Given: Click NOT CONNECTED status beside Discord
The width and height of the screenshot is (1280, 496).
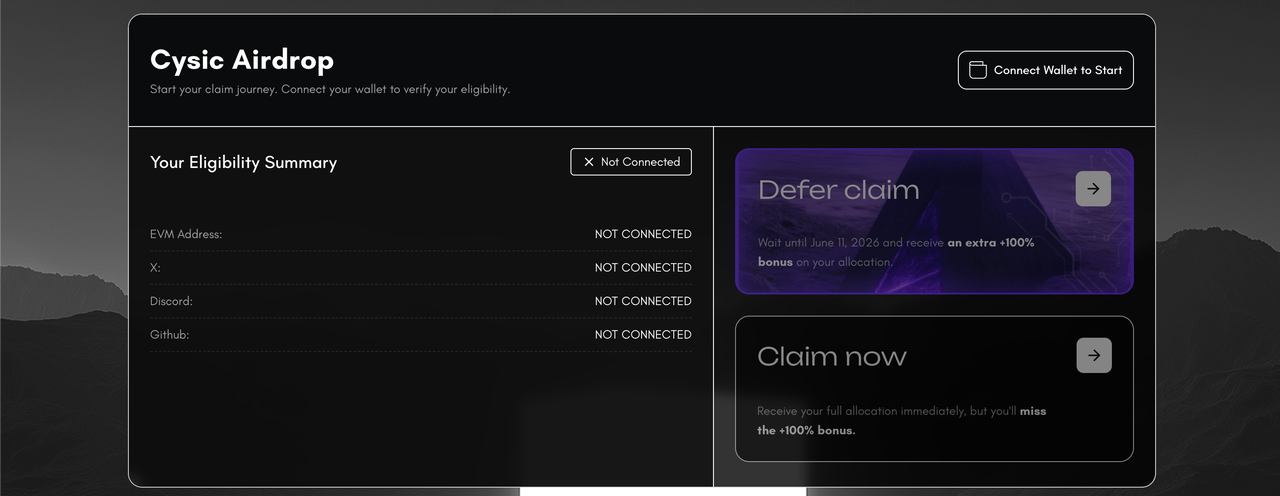Looking at the screenshot, I should pyautogui.click(x=643, y=301).
